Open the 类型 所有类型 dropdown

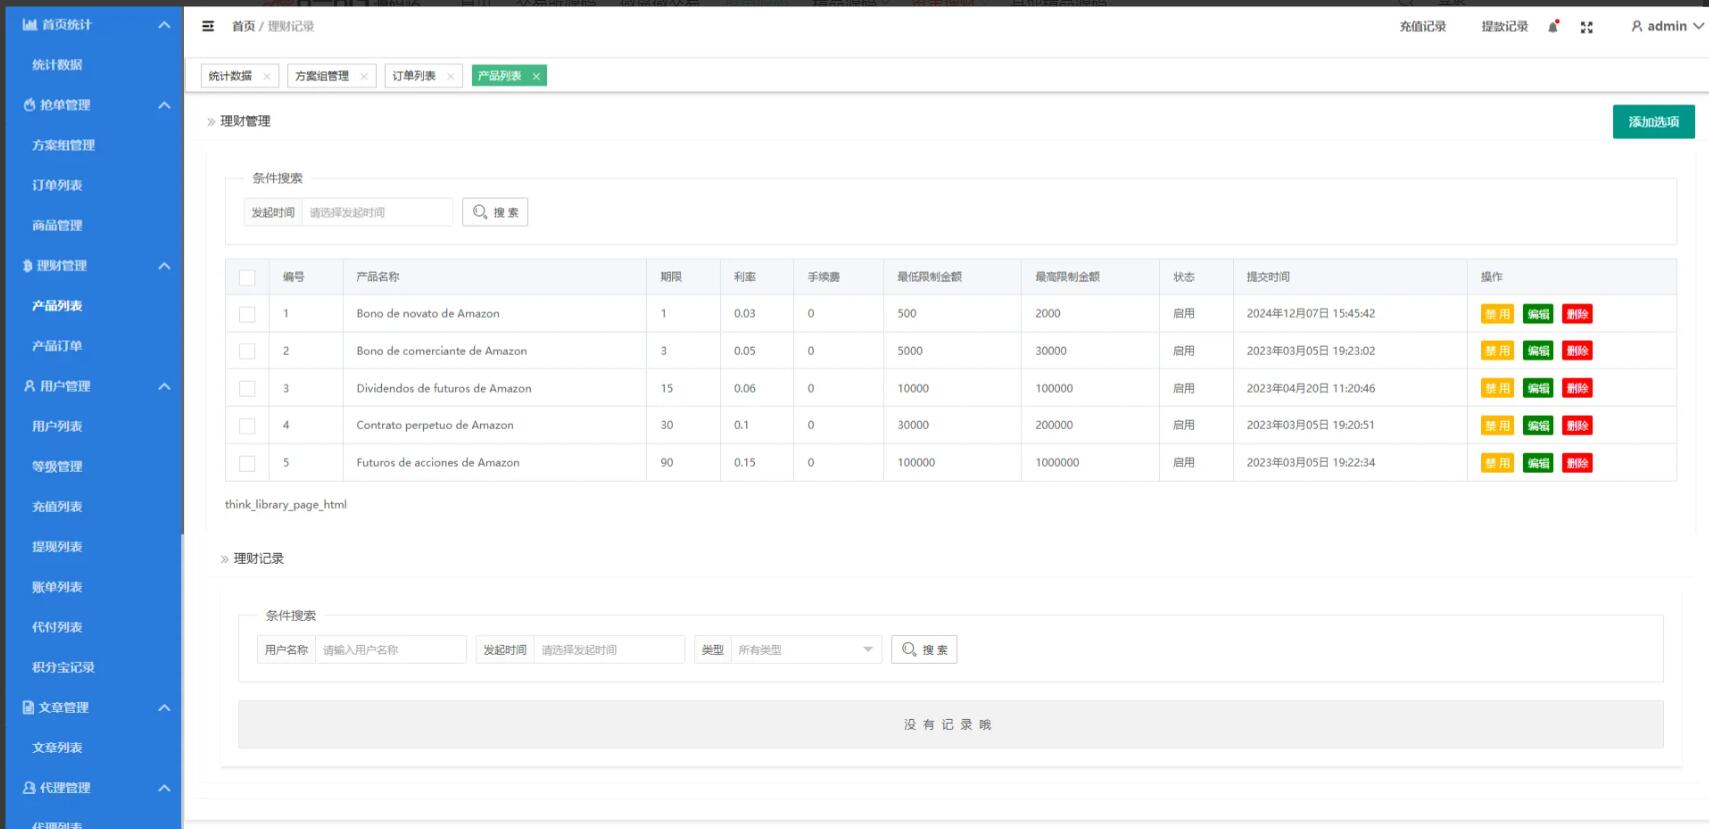tap(805, 650)
